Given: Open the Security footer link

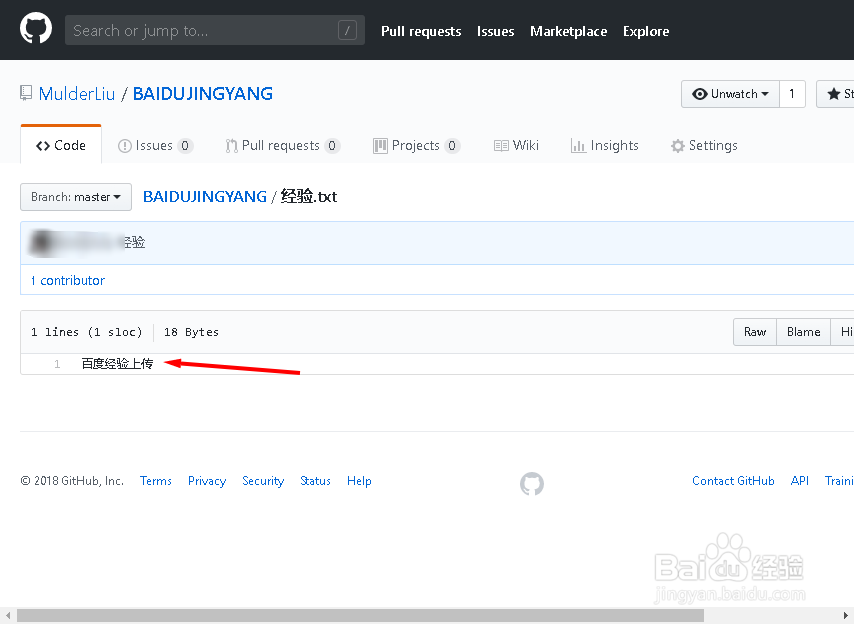Looking at the screenshot, I should pos(263,481).
